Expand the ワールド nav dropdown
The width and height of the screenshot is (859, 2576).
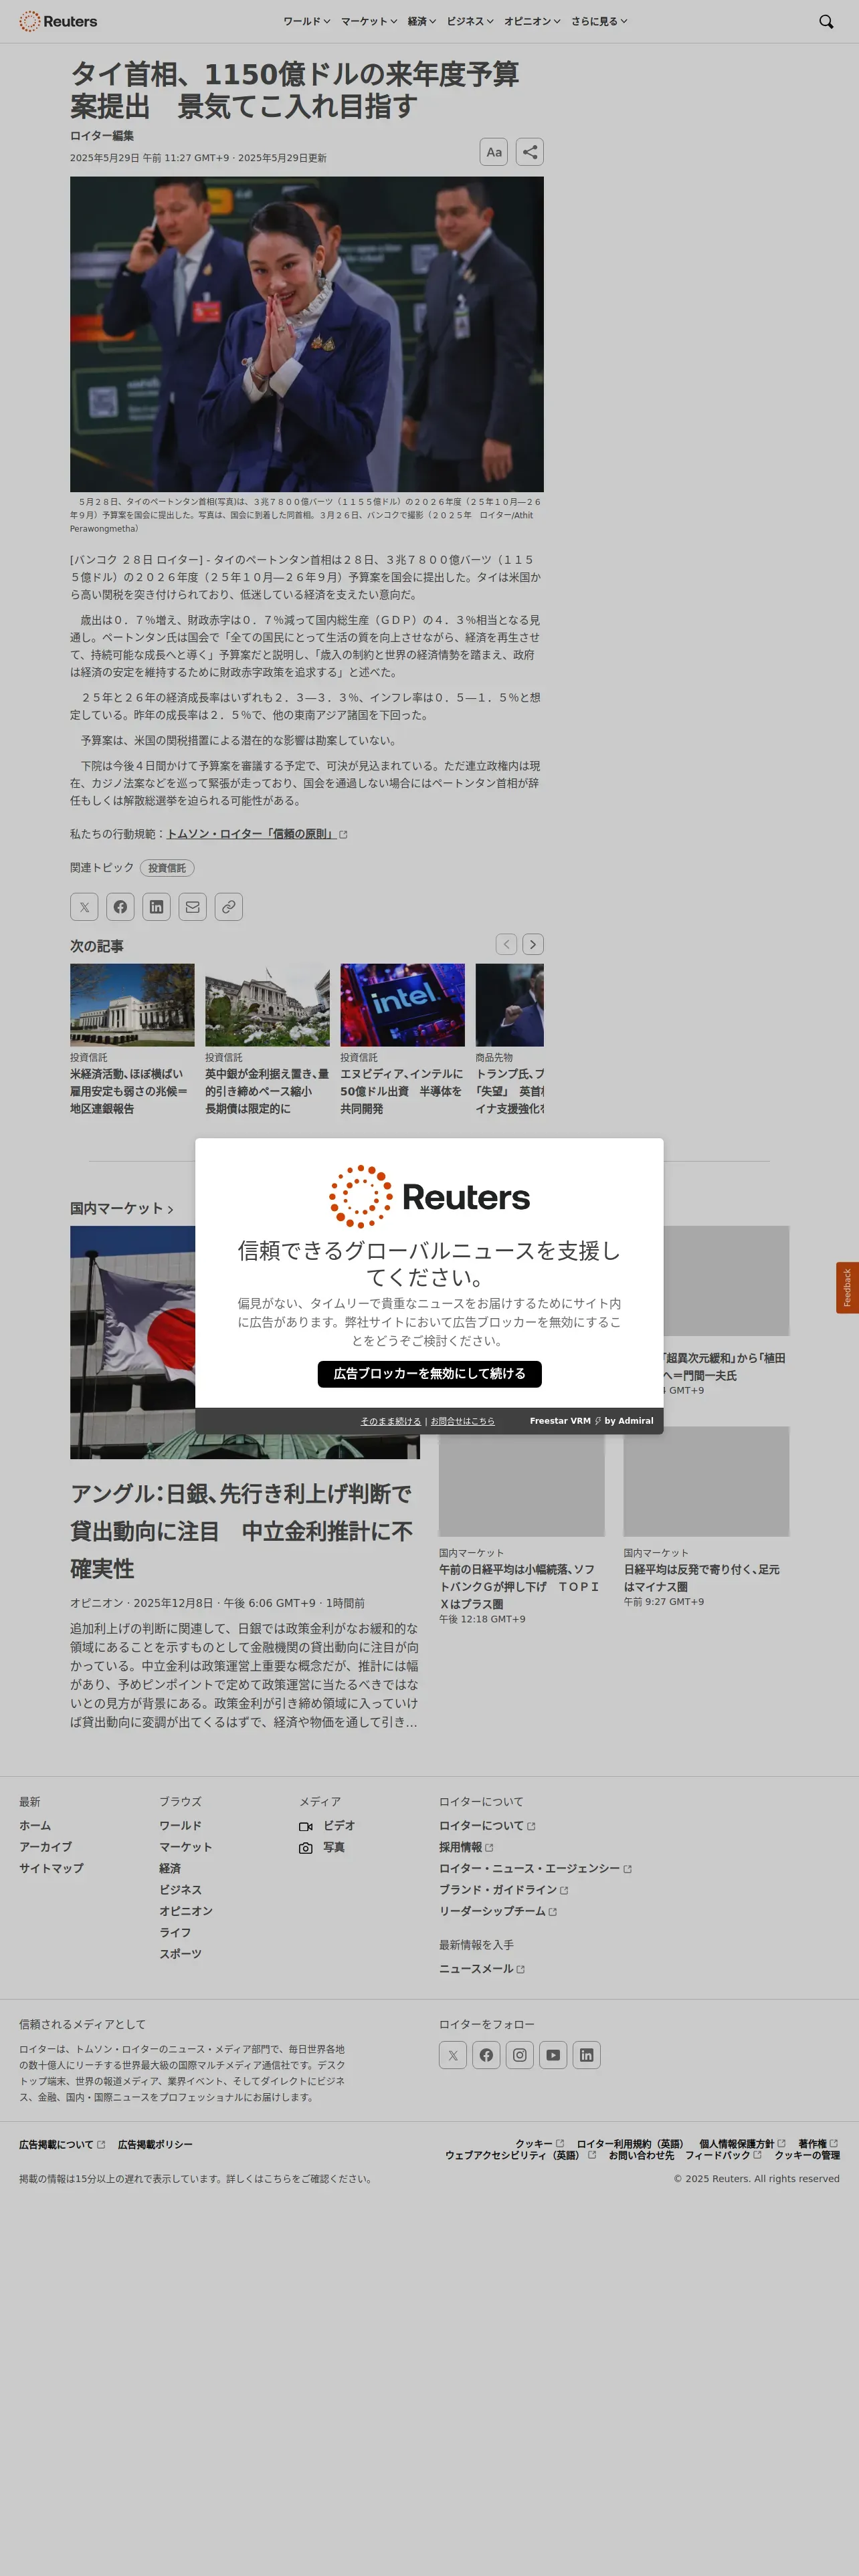click(x=306, y=21)
